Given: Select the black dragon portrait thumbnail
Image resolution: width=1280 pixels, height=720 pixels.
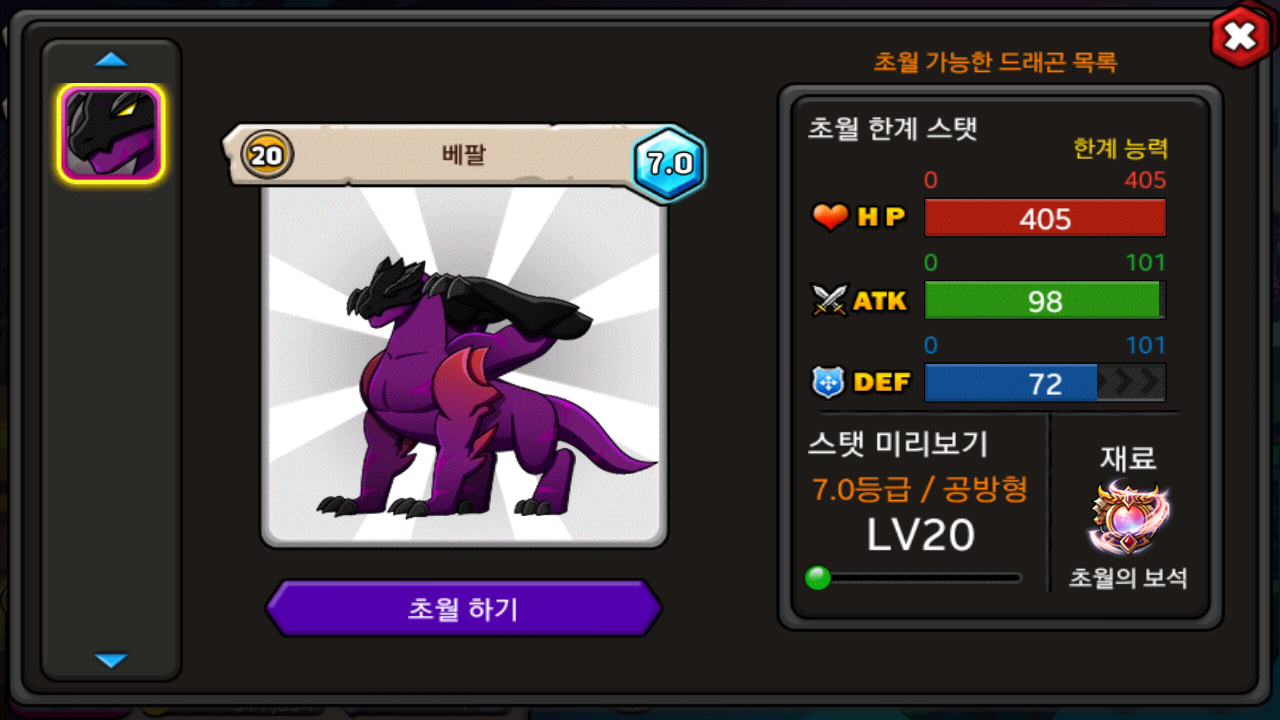Looking at the screenshot, I should [x=111, y=133].
